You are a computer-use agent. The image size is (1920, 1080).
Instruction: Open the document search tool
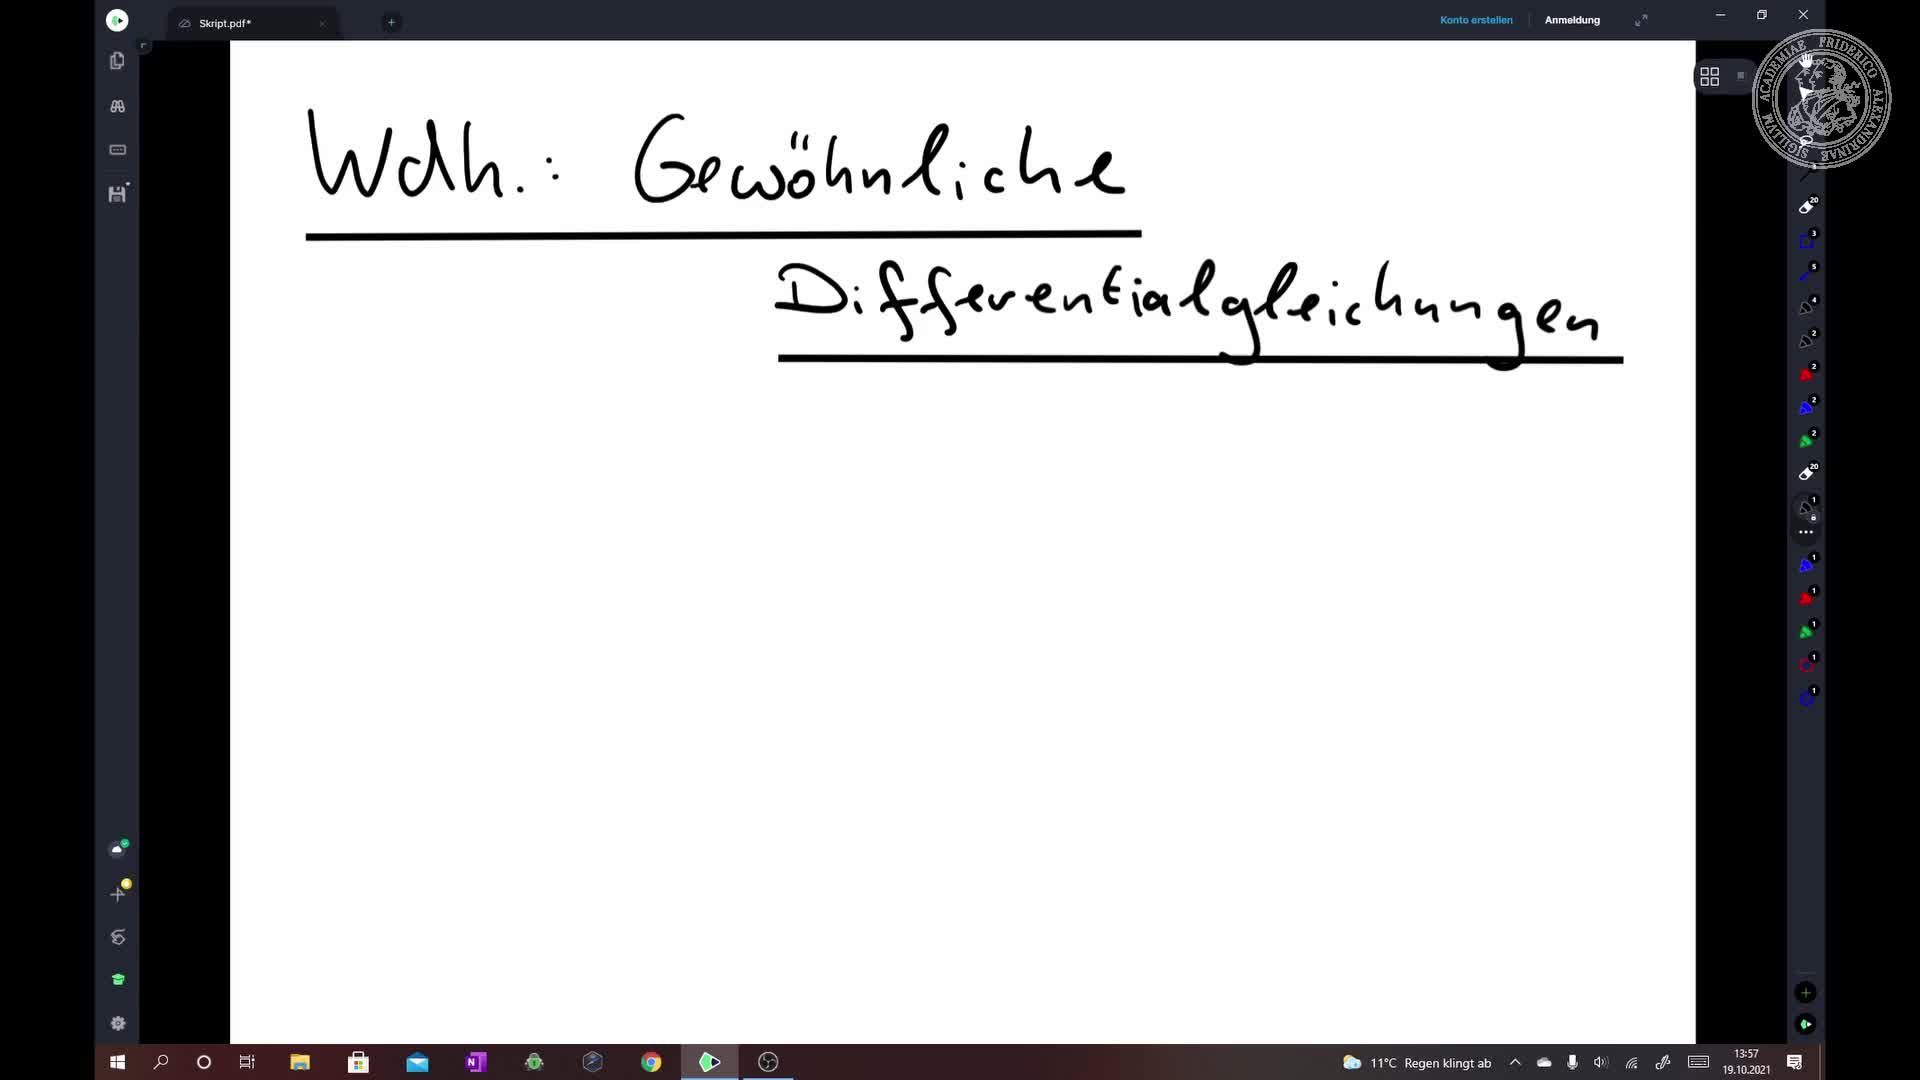[118, 106]
